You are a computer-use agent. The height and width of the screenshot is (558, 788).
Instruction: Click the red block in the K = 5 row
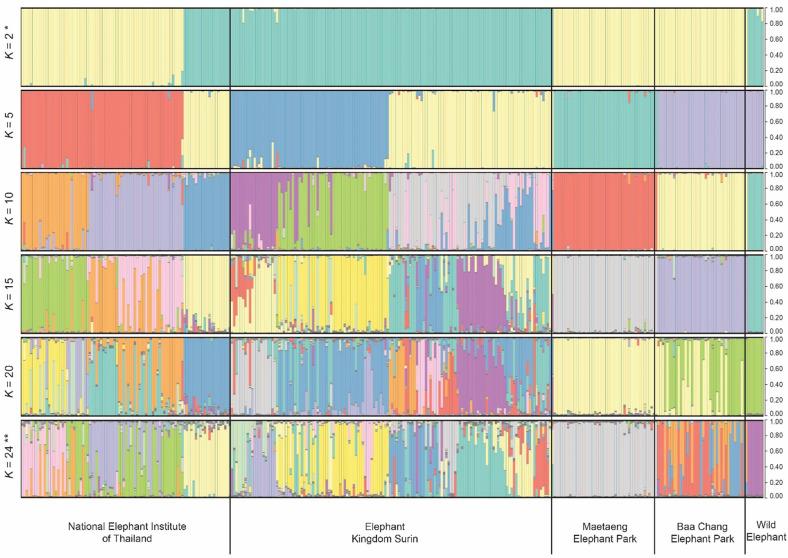point(100,128)
